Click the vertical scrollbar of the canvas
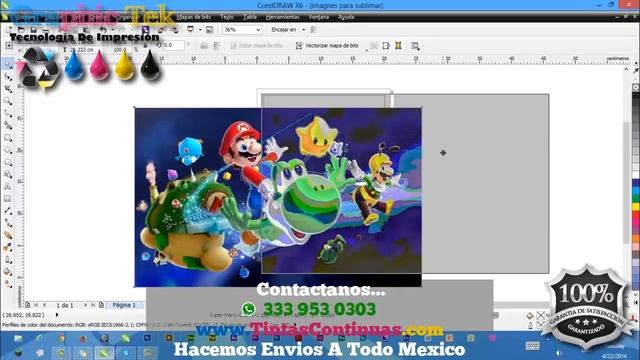The image size is (640, 360). click(626, 184)
